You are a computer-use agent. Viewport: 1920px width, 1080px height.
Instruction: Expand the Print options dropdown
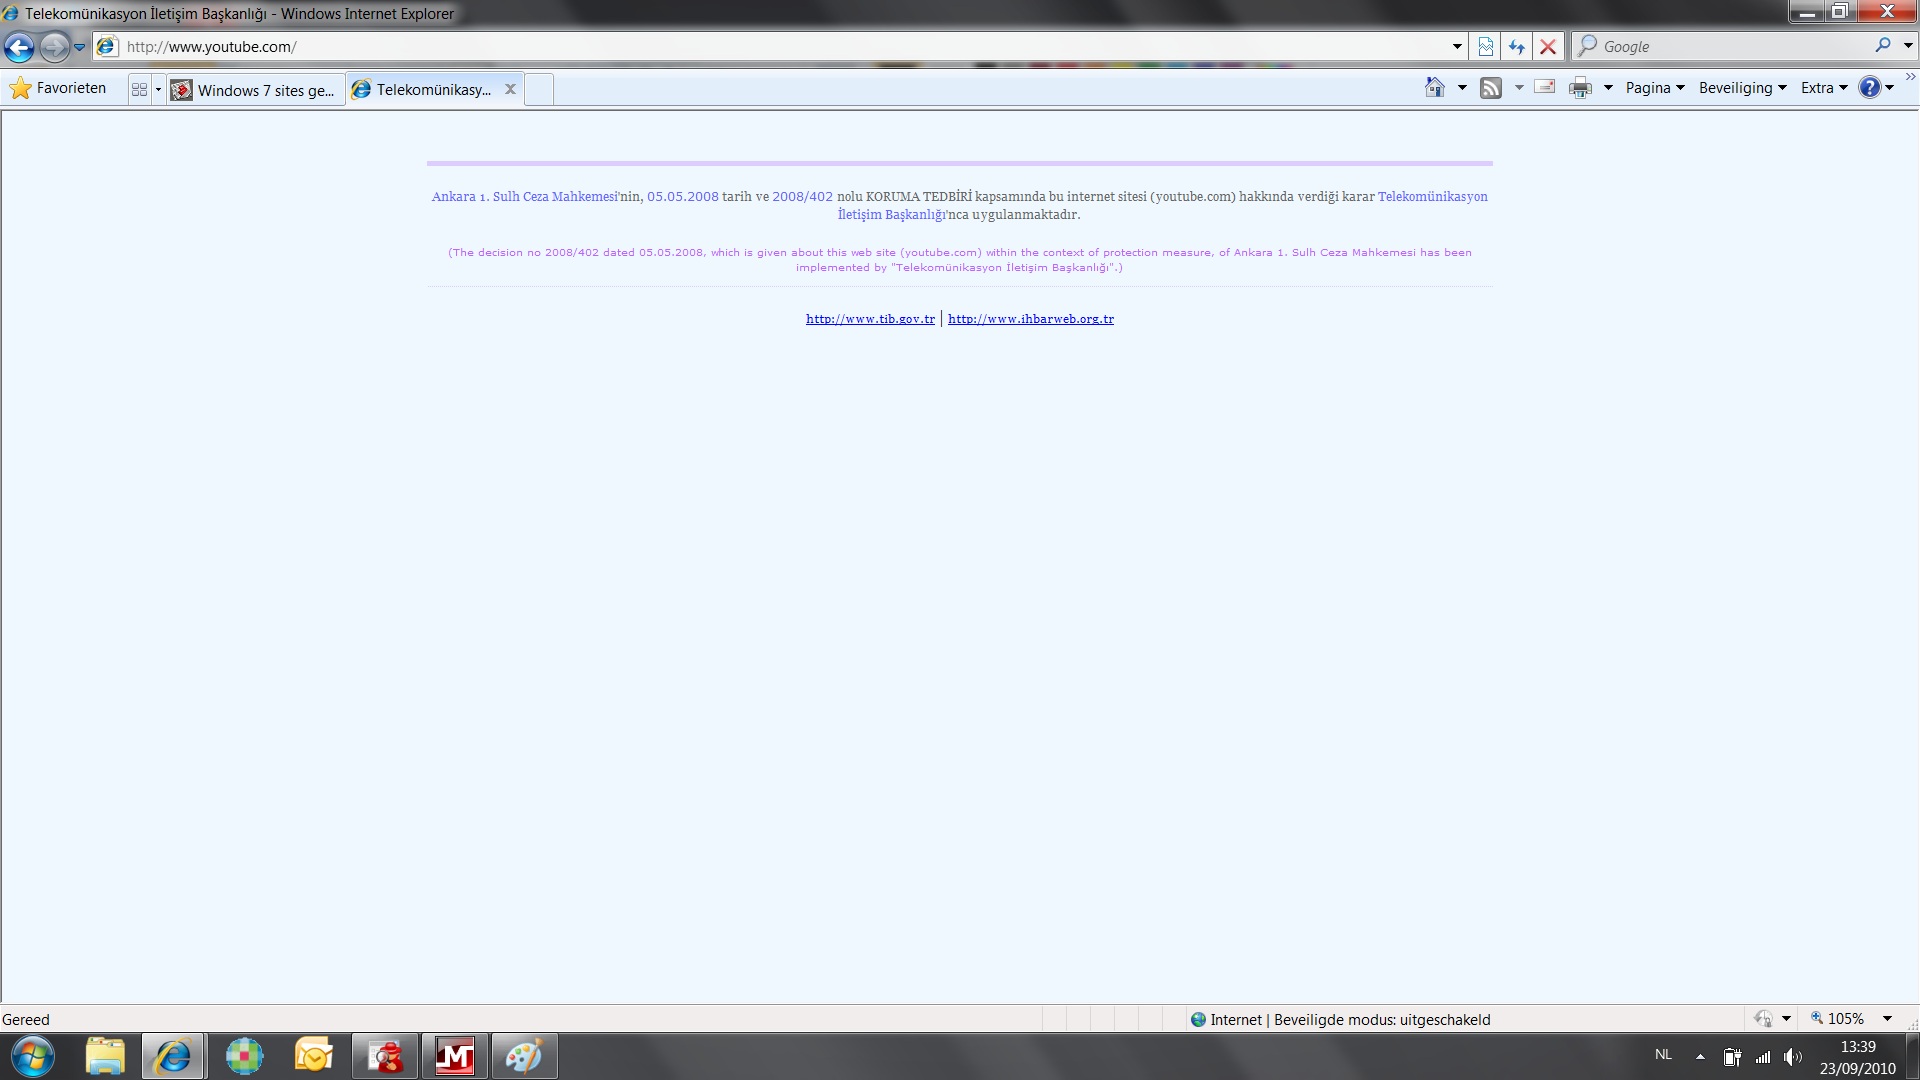pyautogui.click(x=1608, y=88)
